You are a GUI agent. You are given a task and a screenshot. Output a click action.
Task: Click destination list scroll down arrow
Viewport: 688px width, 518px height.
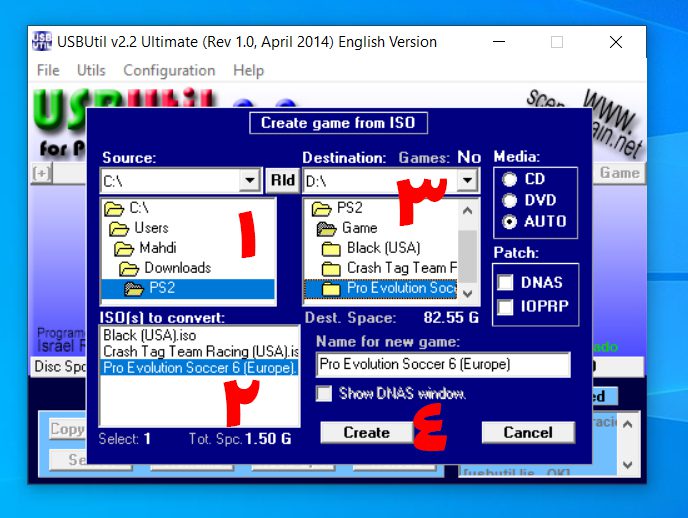tap(467, 293)
